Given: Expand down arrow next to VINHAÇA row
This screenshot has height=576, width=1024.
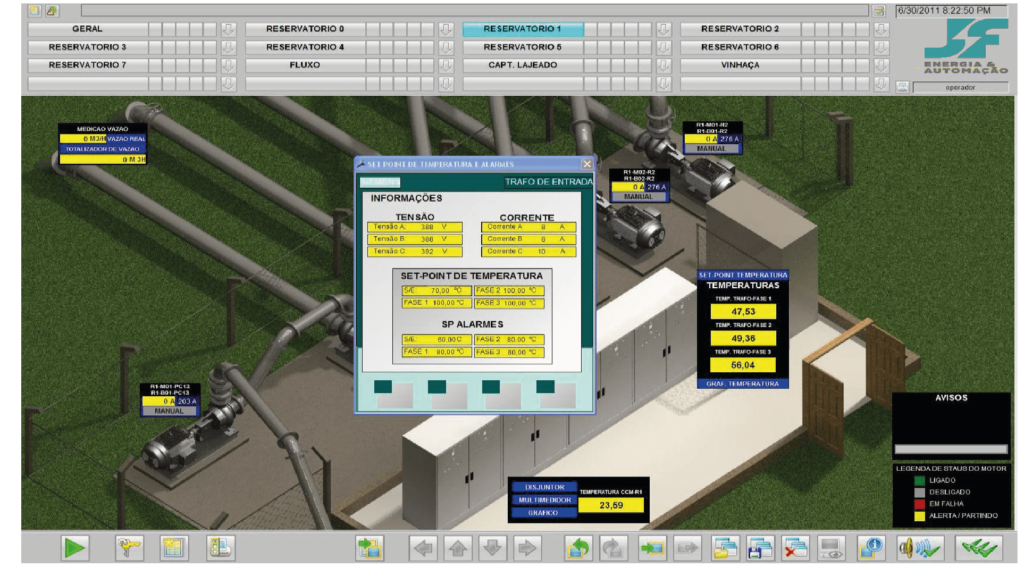Looking at the screenshot, I should (881, 65).
